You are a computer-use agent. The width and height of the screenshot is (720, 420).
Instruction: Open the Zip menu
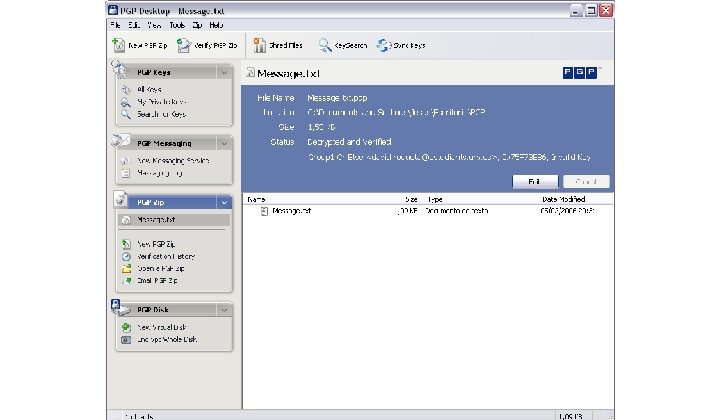tap(197, 25)
